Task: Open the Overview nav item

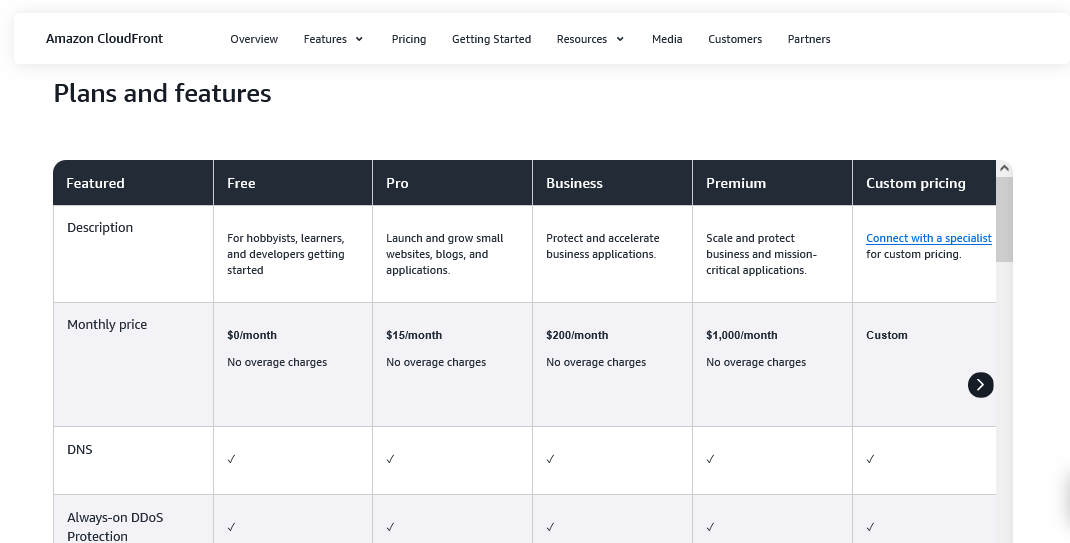Action: pyautogui.click(x=254, y=39)
